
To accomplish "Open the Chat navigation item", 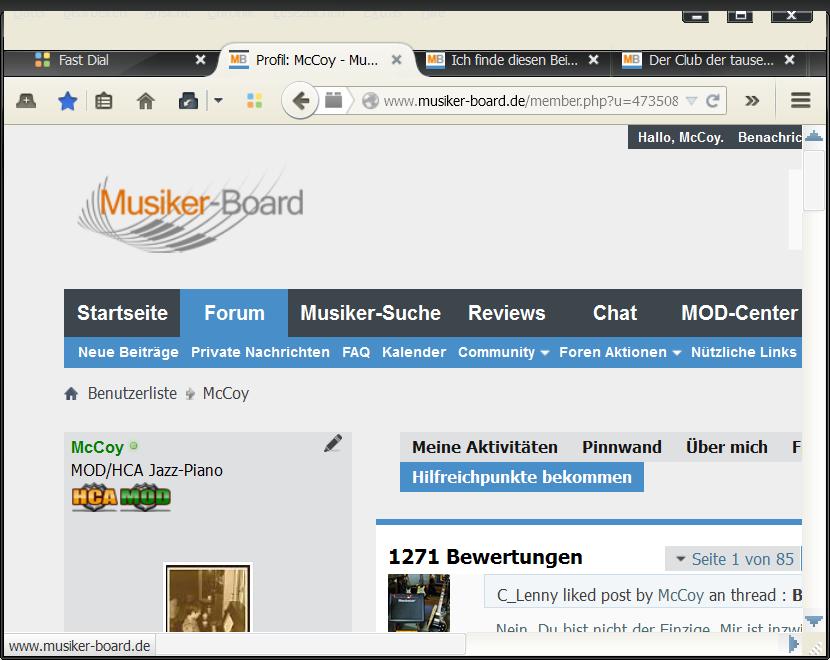I will pyautogui.click(x=615, y=313).
